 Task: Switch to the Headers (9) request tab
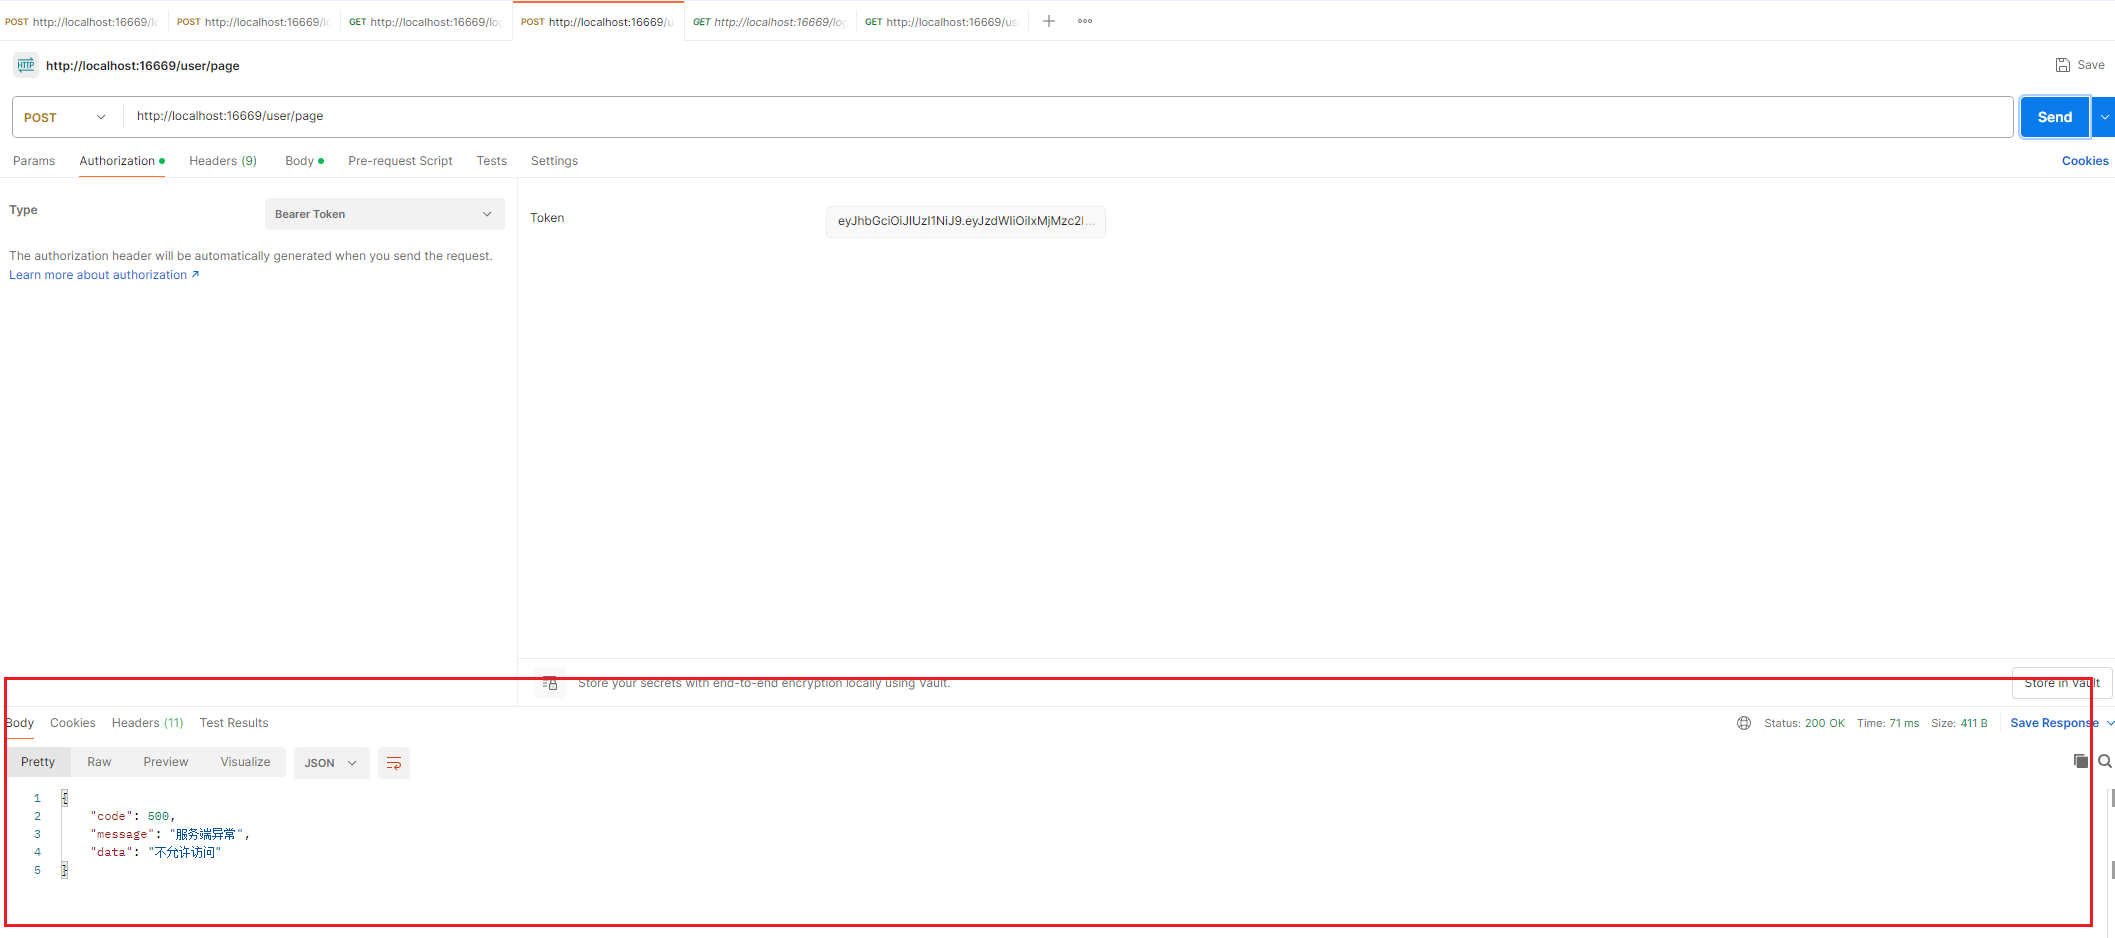(222, 160)
